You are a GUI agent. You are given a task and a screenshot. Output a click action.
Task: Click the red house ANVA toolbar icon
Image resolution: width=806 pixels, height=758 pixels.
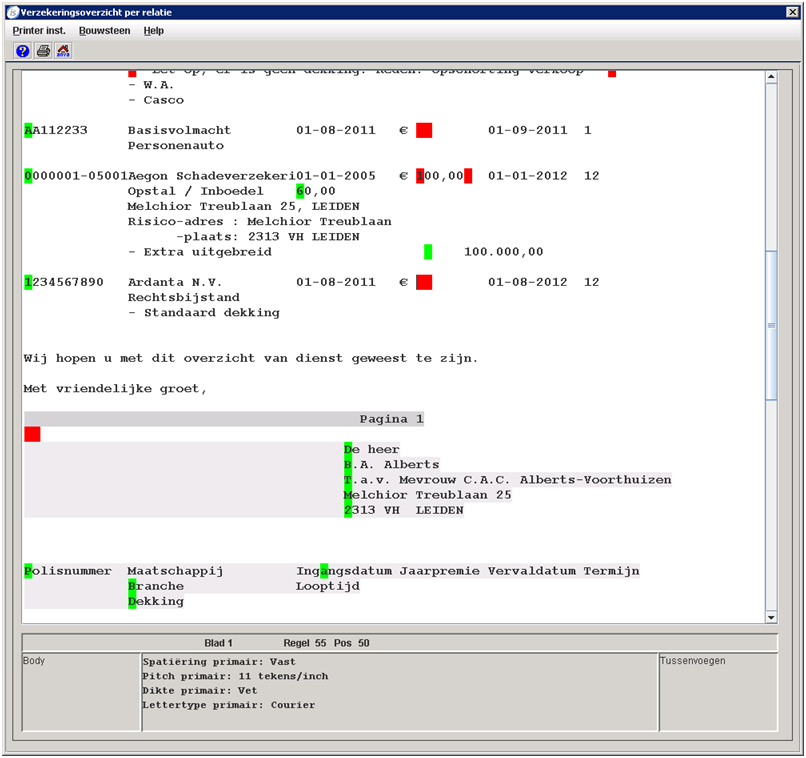pyautogui.click(x=63, y=51)
